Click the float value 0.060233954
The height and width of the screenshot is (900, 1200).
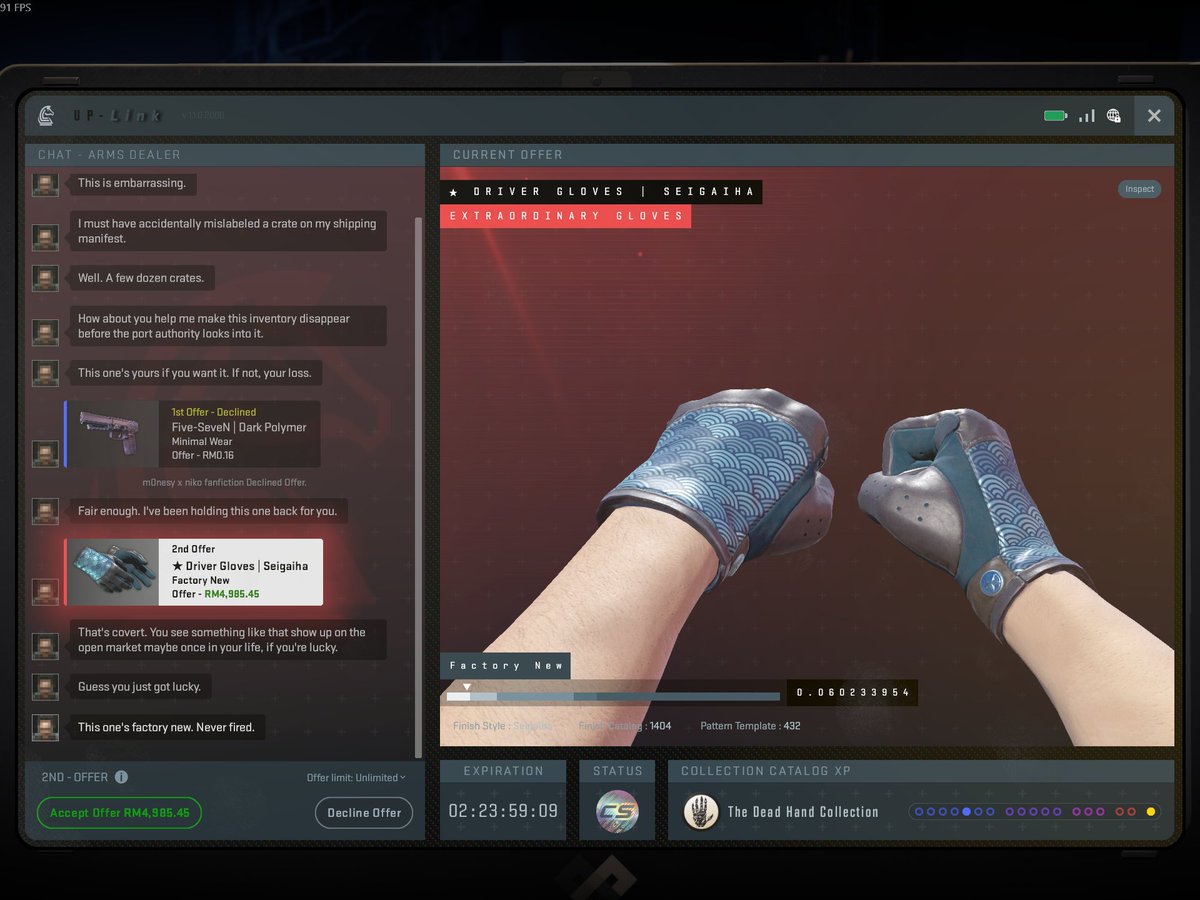click(x=852, y=693)
